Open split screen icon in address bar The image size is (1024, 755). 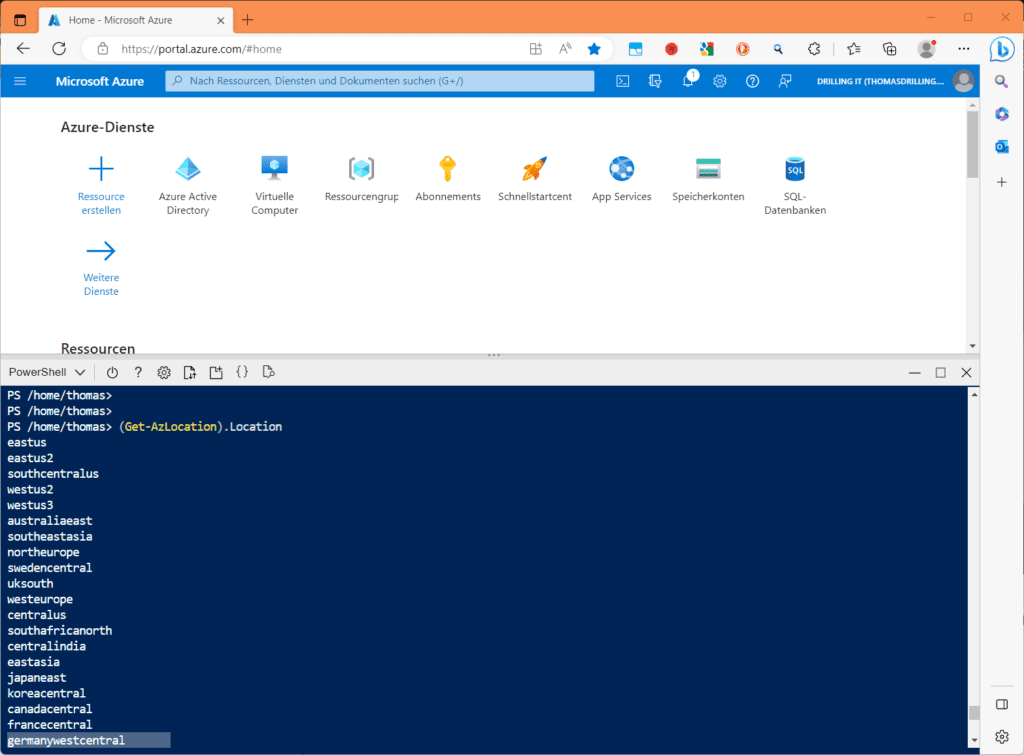(x=536, y=49)
